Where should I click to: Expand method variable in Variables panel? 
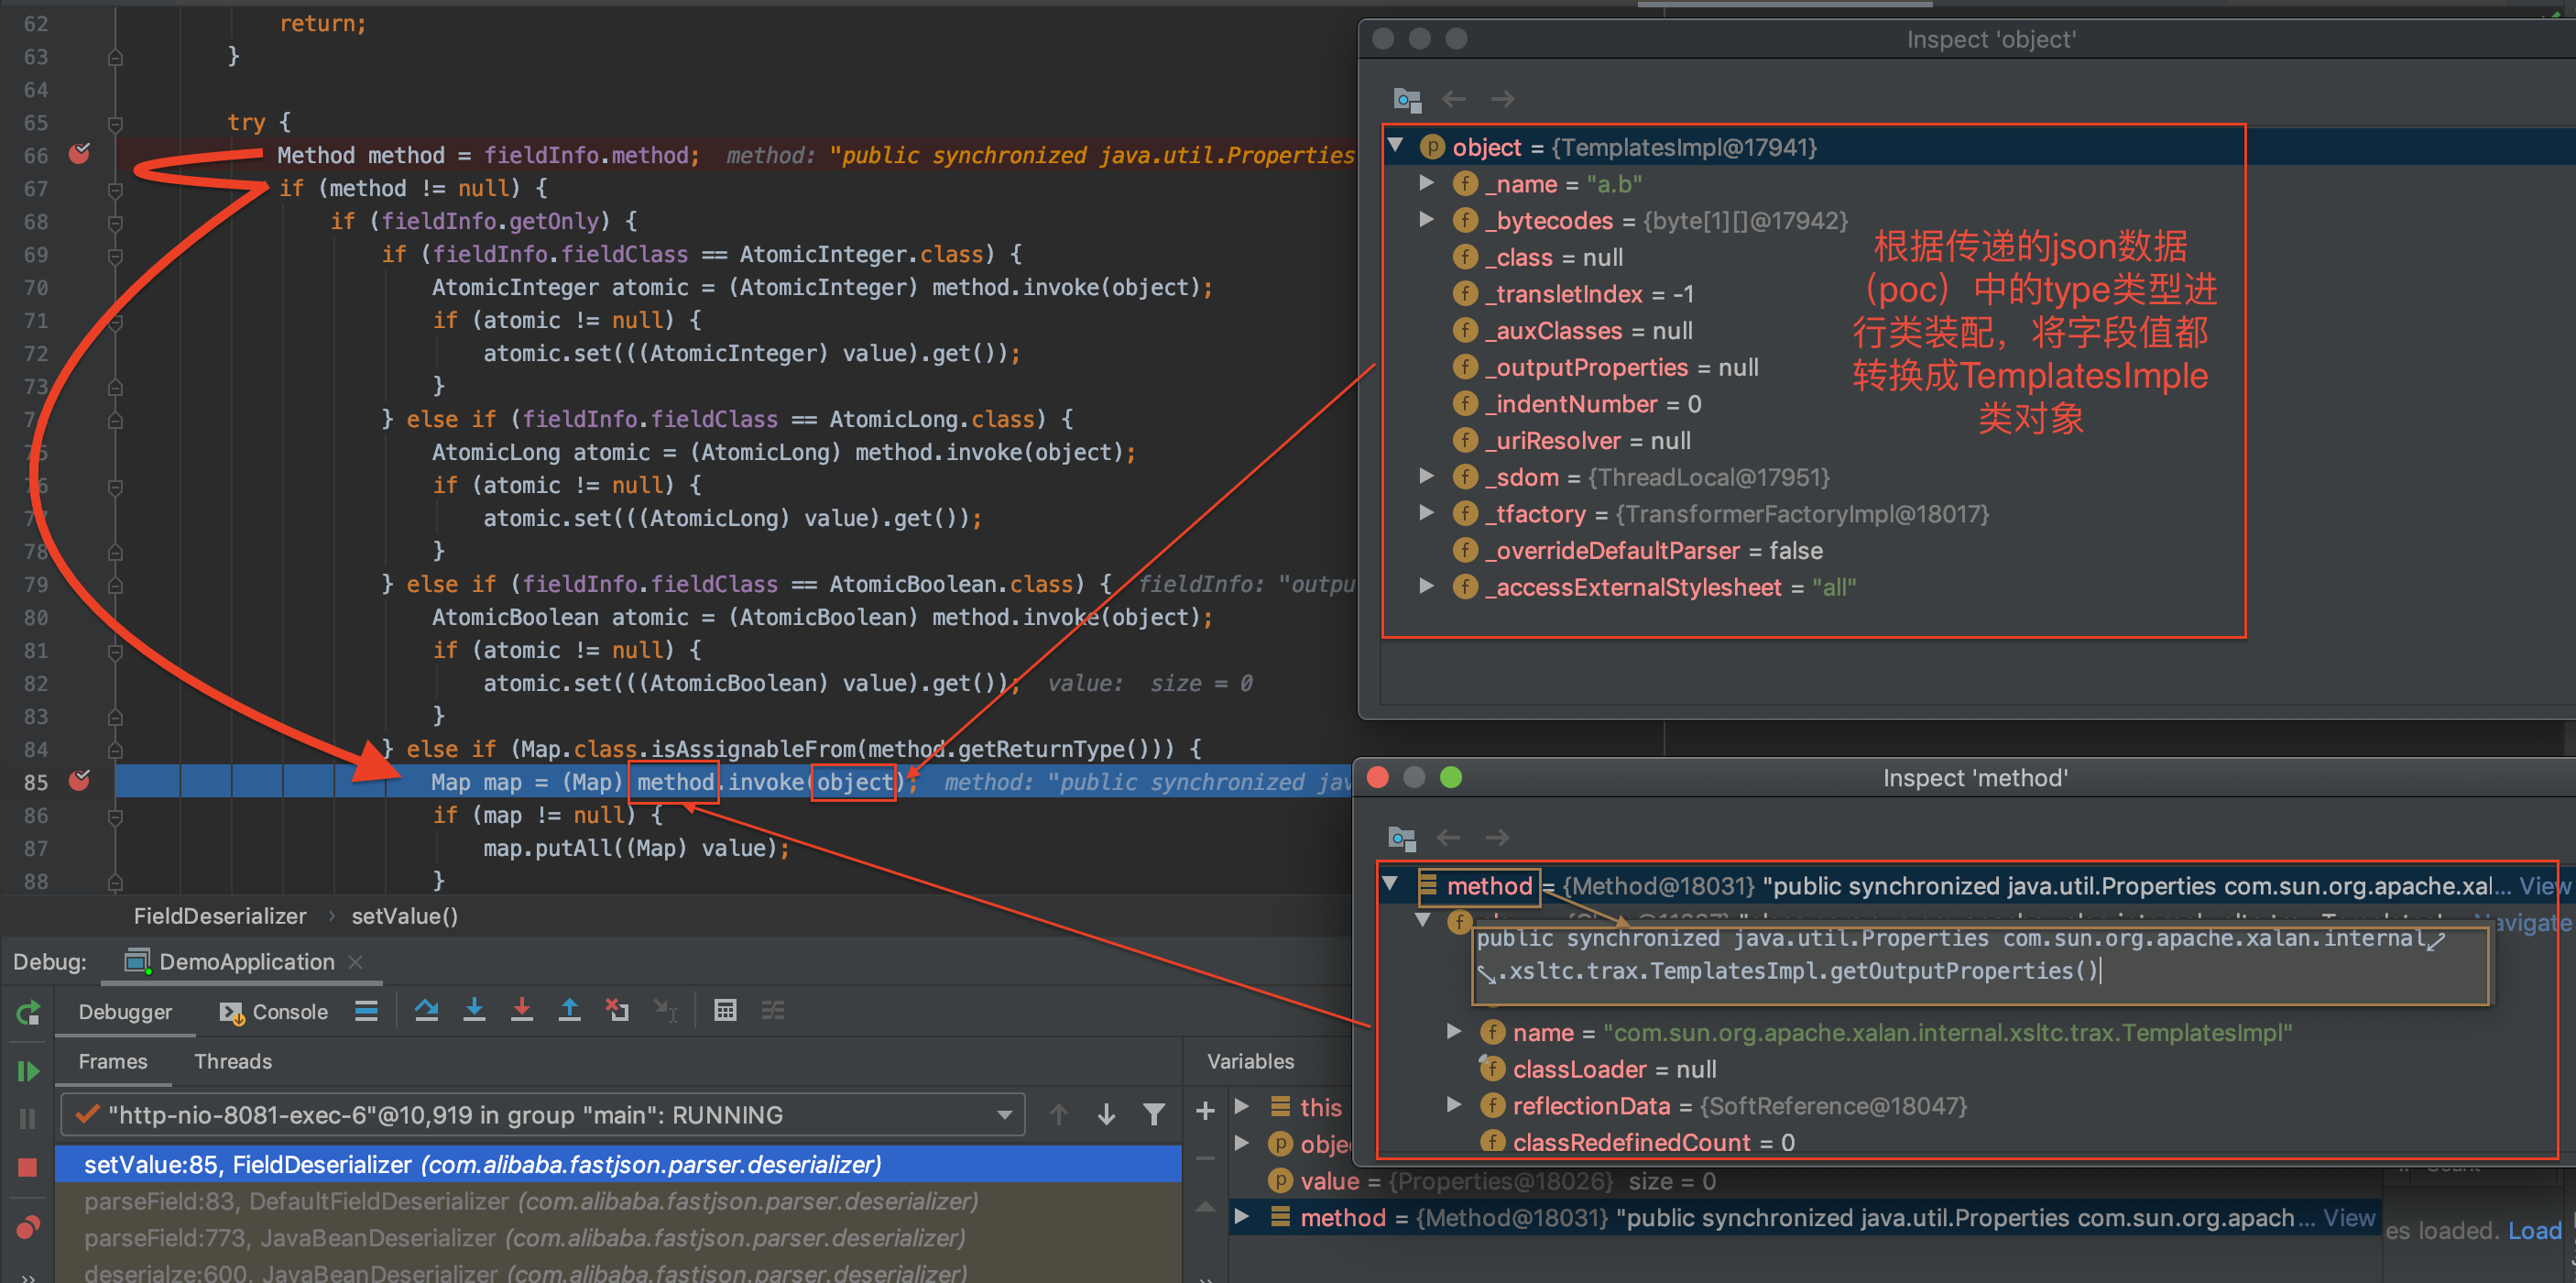click(x=1242, y=1217)
